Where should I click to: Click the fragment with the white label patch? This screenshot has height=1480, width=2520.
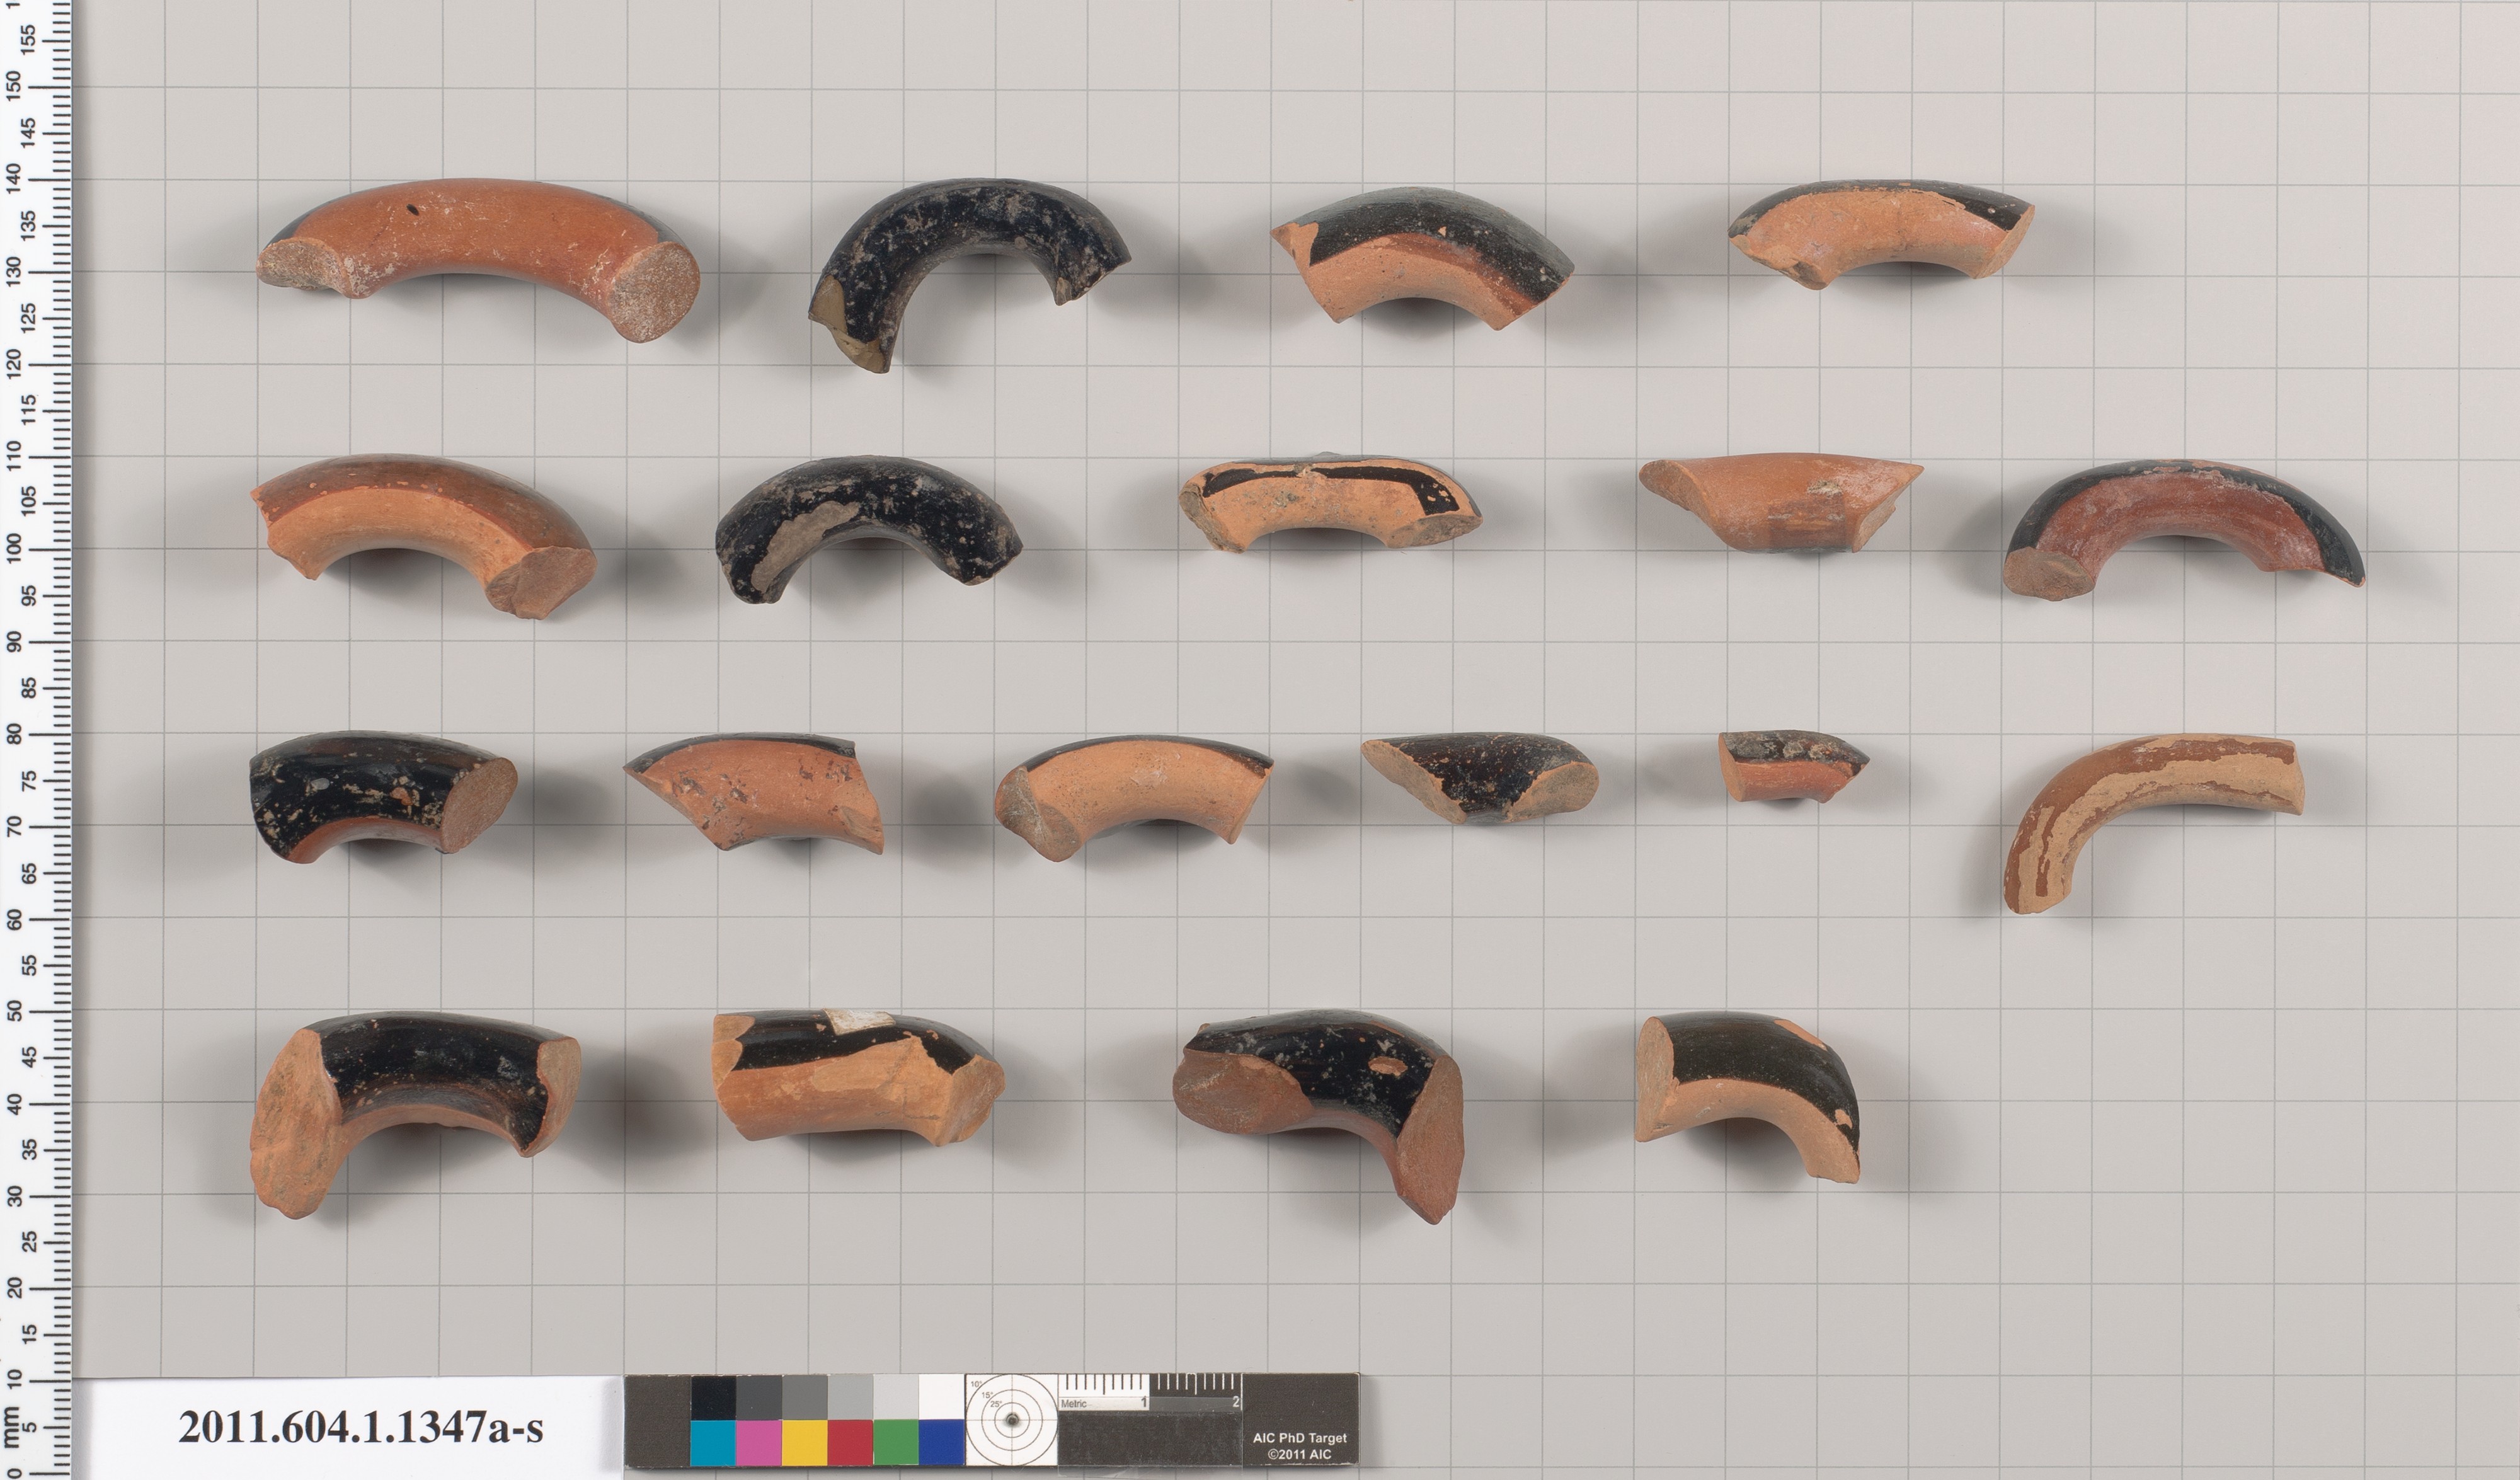858,1077
